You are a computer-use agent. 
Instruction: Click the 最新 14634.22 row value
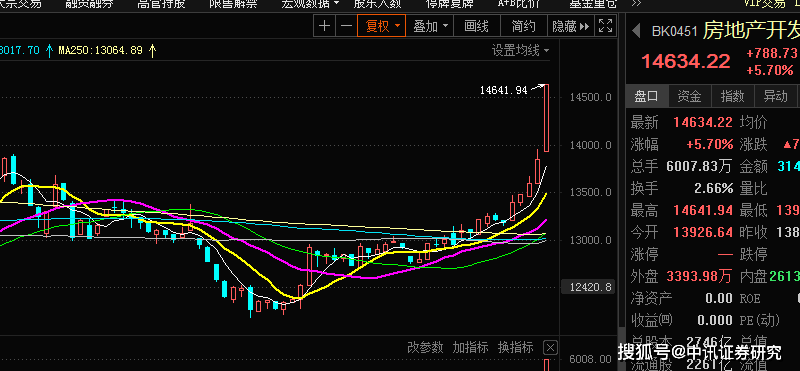coord(703,122)
